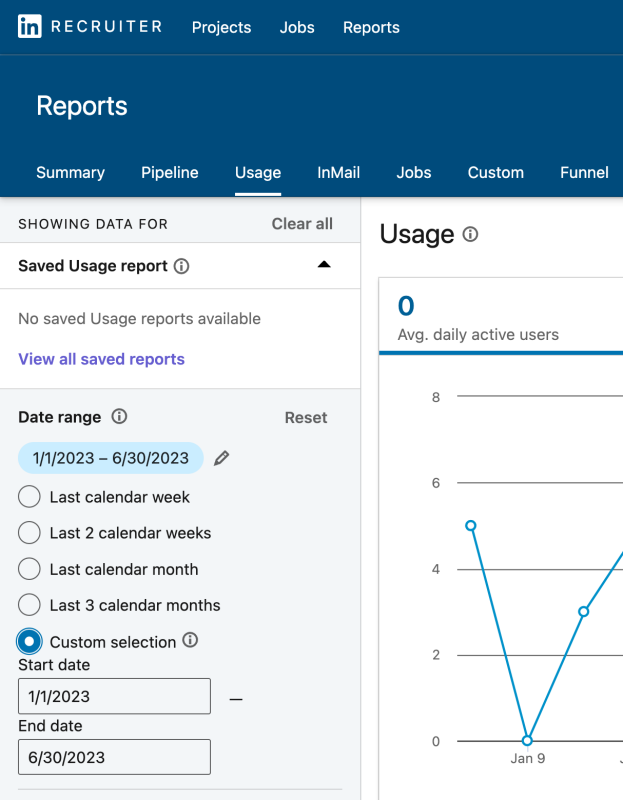Click the End date input field
The height and width of the screenshot is (800, 623).
click(114, 757)
